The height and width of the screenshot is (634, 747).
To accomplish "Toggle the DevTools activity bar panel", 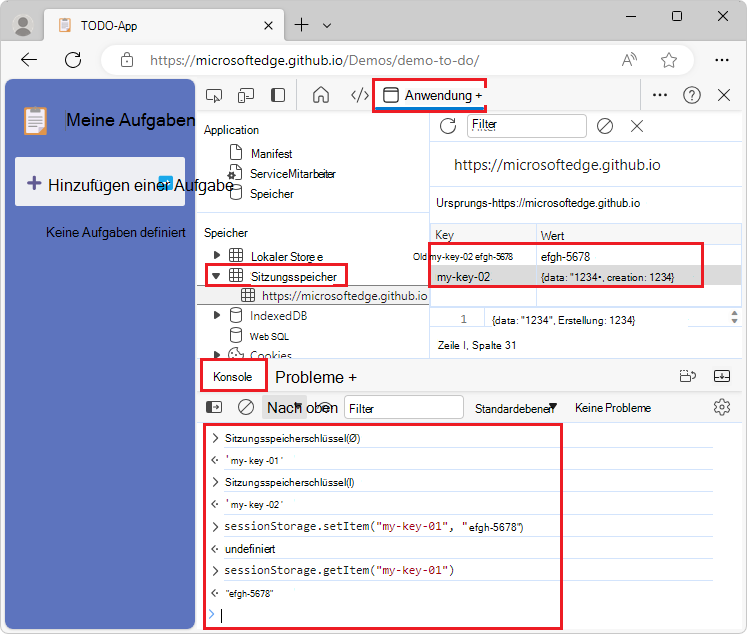I will pyautogui.click(x=278, y=95).
